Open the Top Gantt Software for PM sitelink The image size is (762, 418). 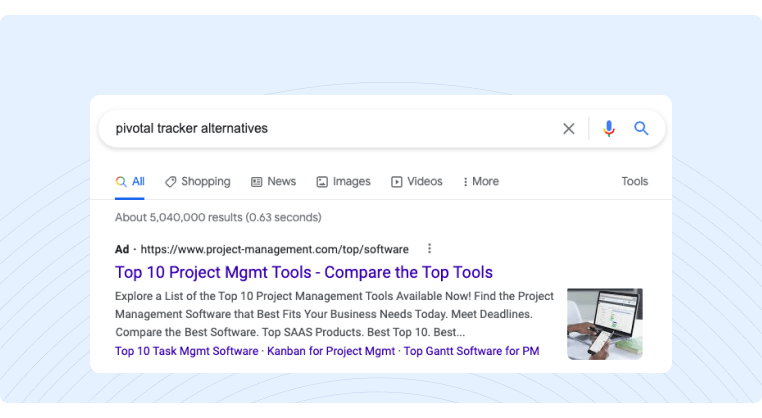[471, 351]
